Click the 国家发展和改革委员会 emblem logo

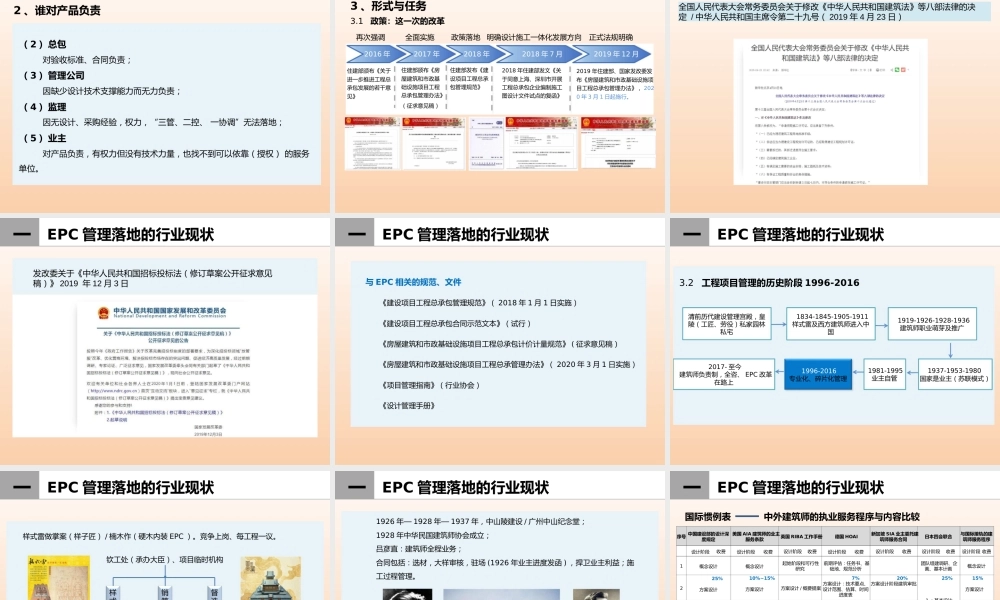coord(103,312)
